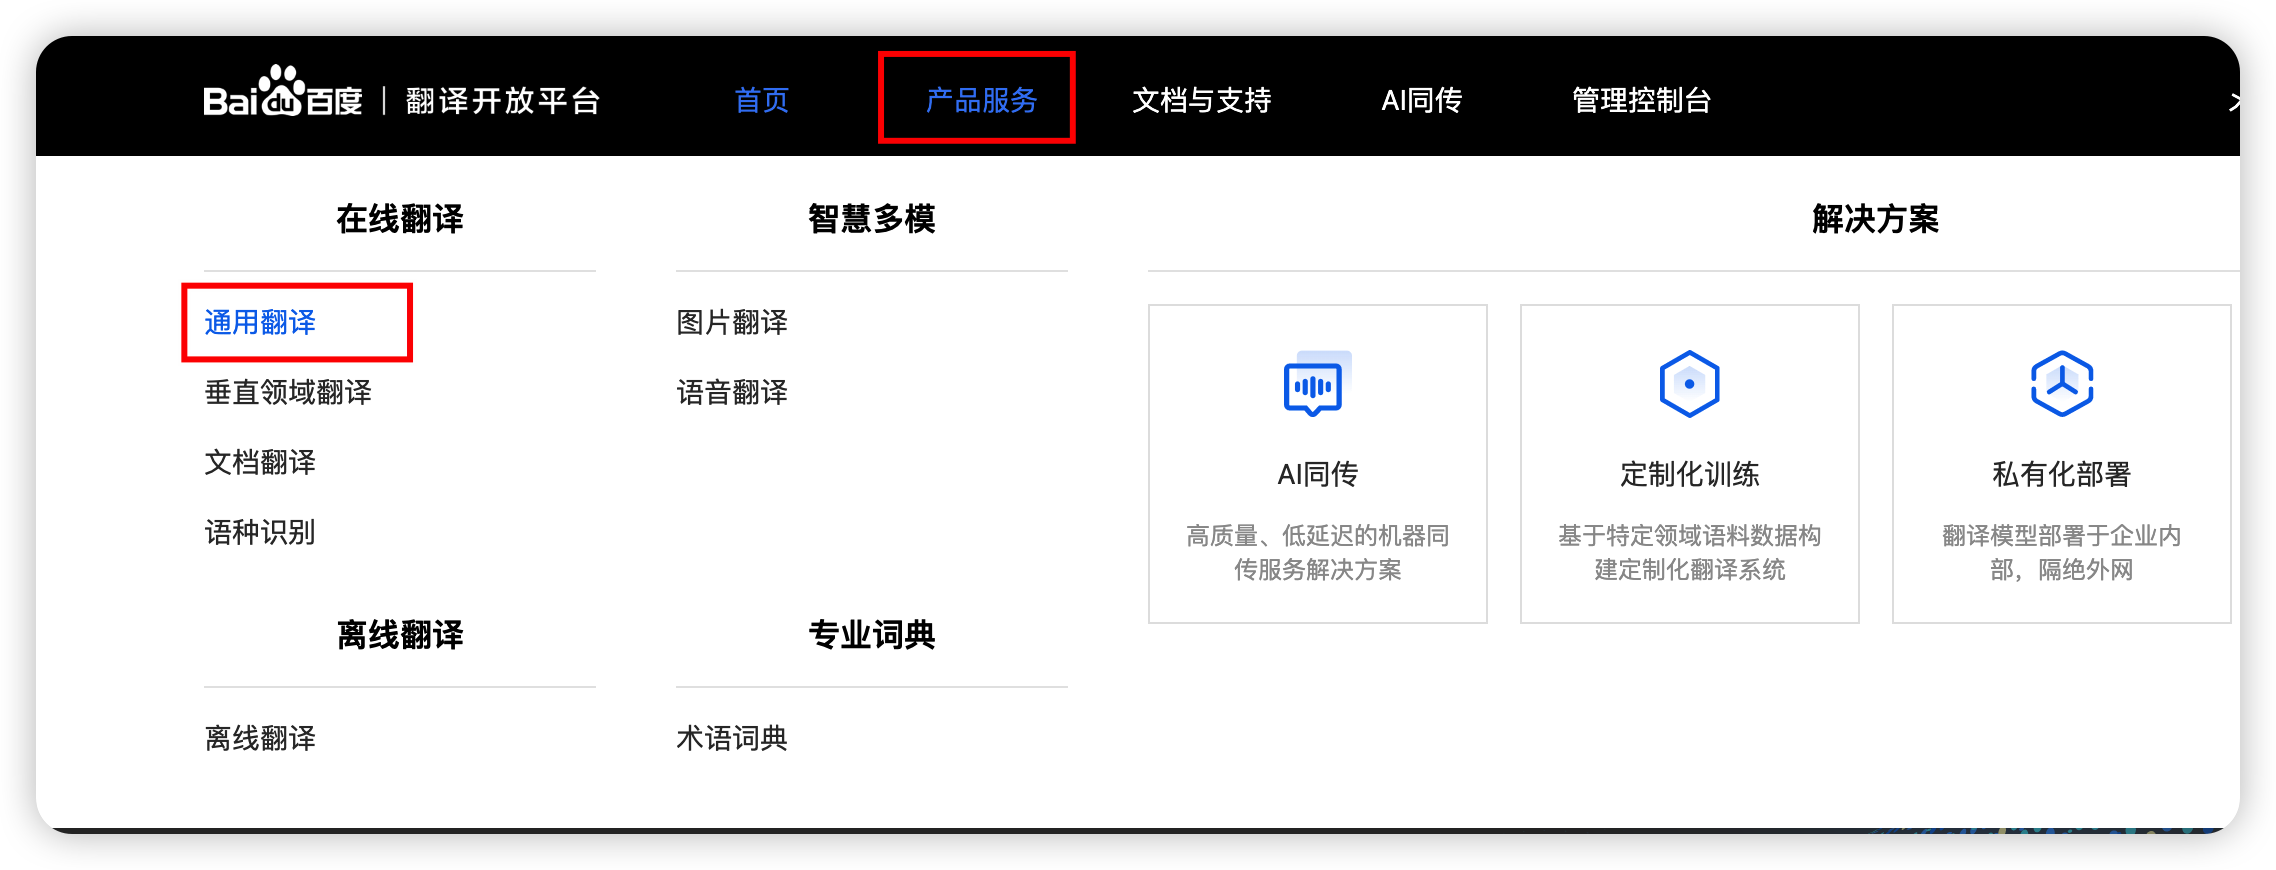This screenshot has width=2276, height=870.
Task: Open 管理控制台 from the top bar
Action: [x=1641, y=100]
